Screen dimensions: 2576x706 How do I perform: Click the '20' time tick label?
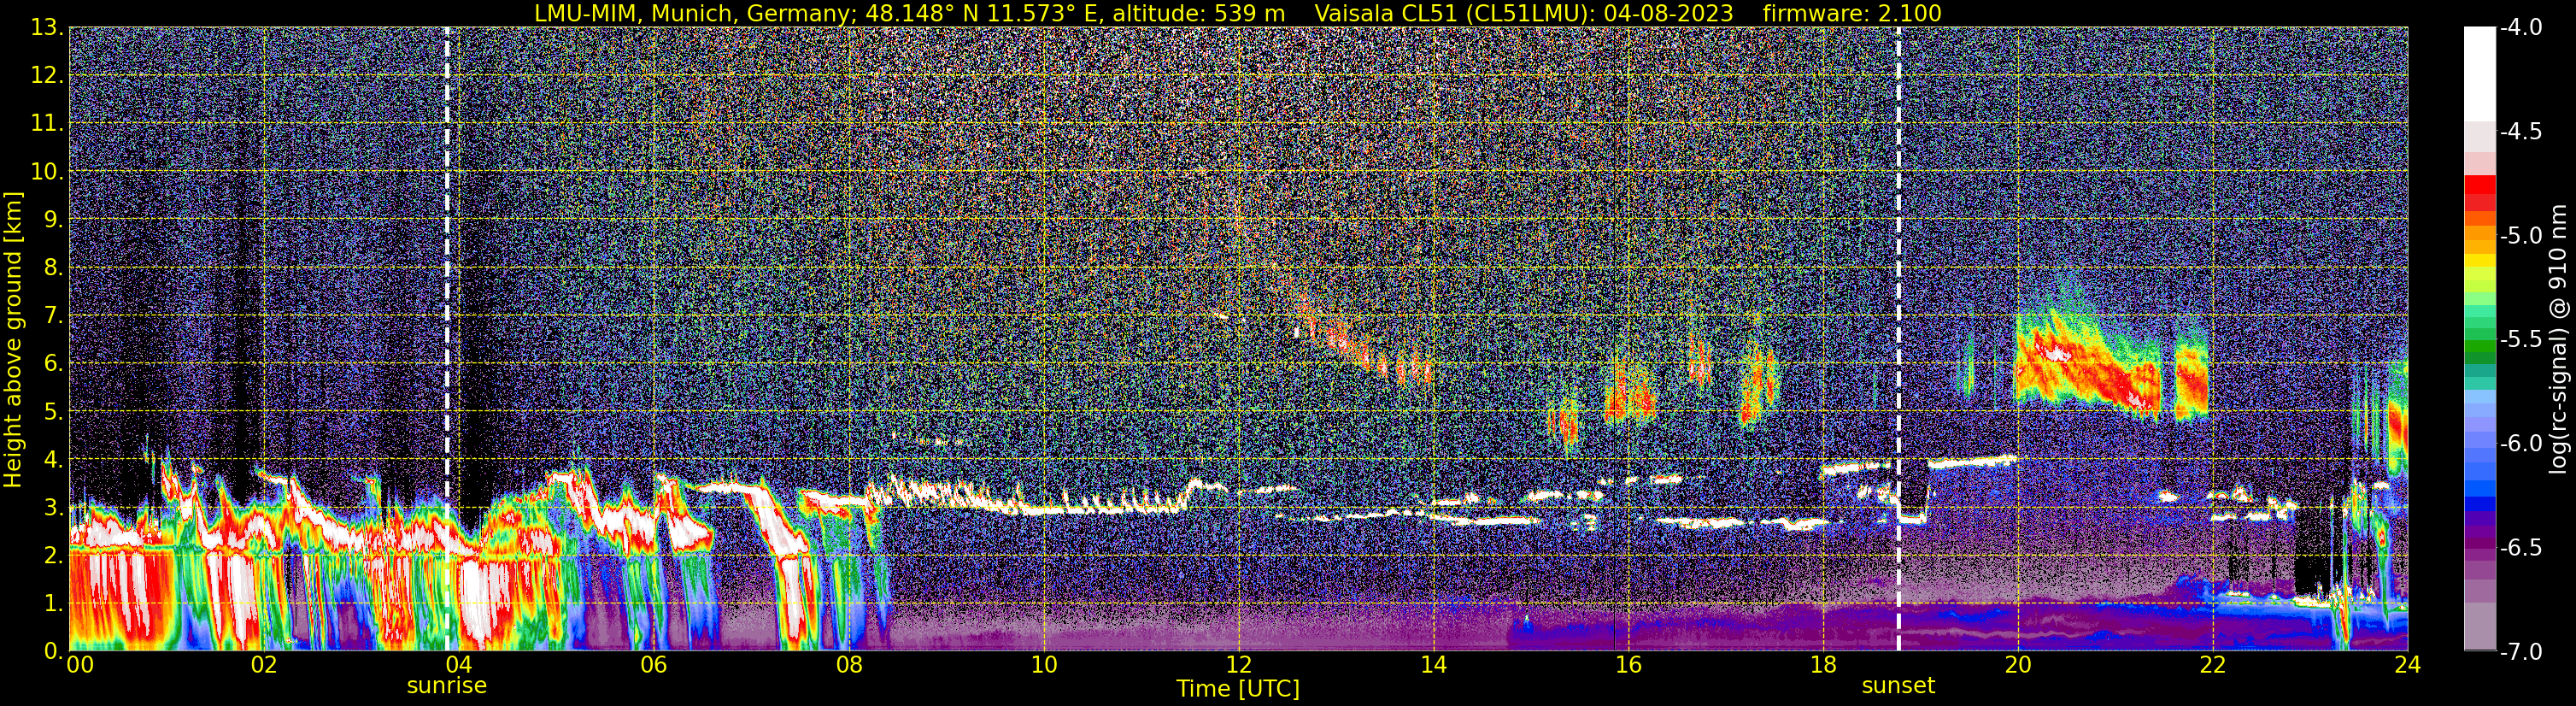pos(2018,665)
